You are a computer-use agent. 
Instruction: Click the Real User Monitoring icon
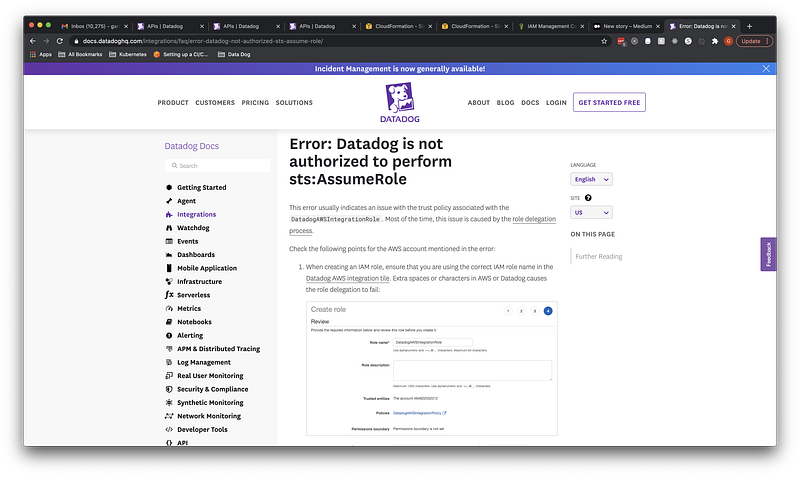coord(169,375)
